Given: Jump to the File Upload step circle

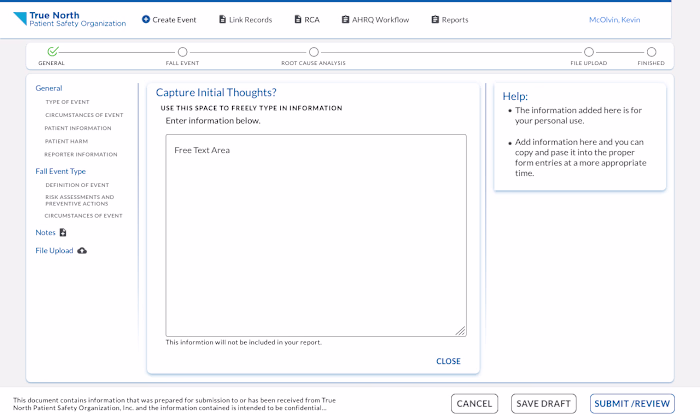Looking at the screenshot, I should [x=589, y=52].
